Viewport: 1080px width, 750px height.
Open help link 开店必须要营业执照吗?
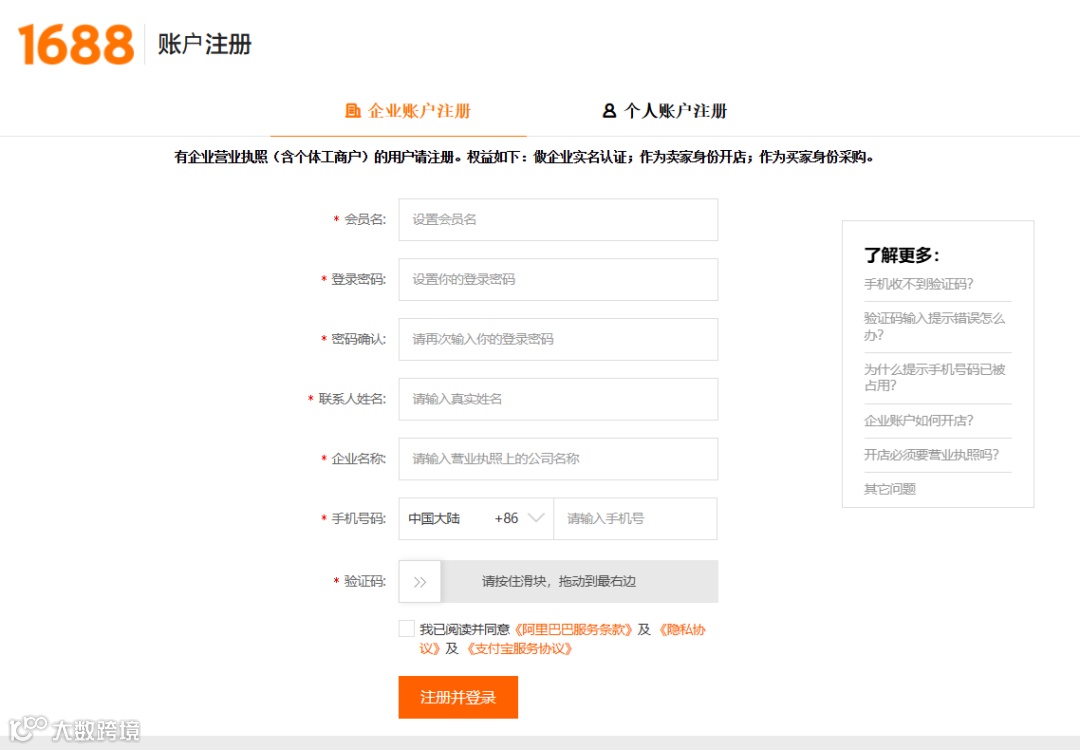click(931, 455)
